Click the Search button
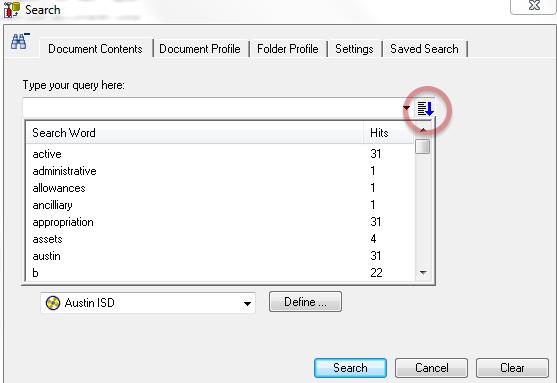 (x=350, y=368)
